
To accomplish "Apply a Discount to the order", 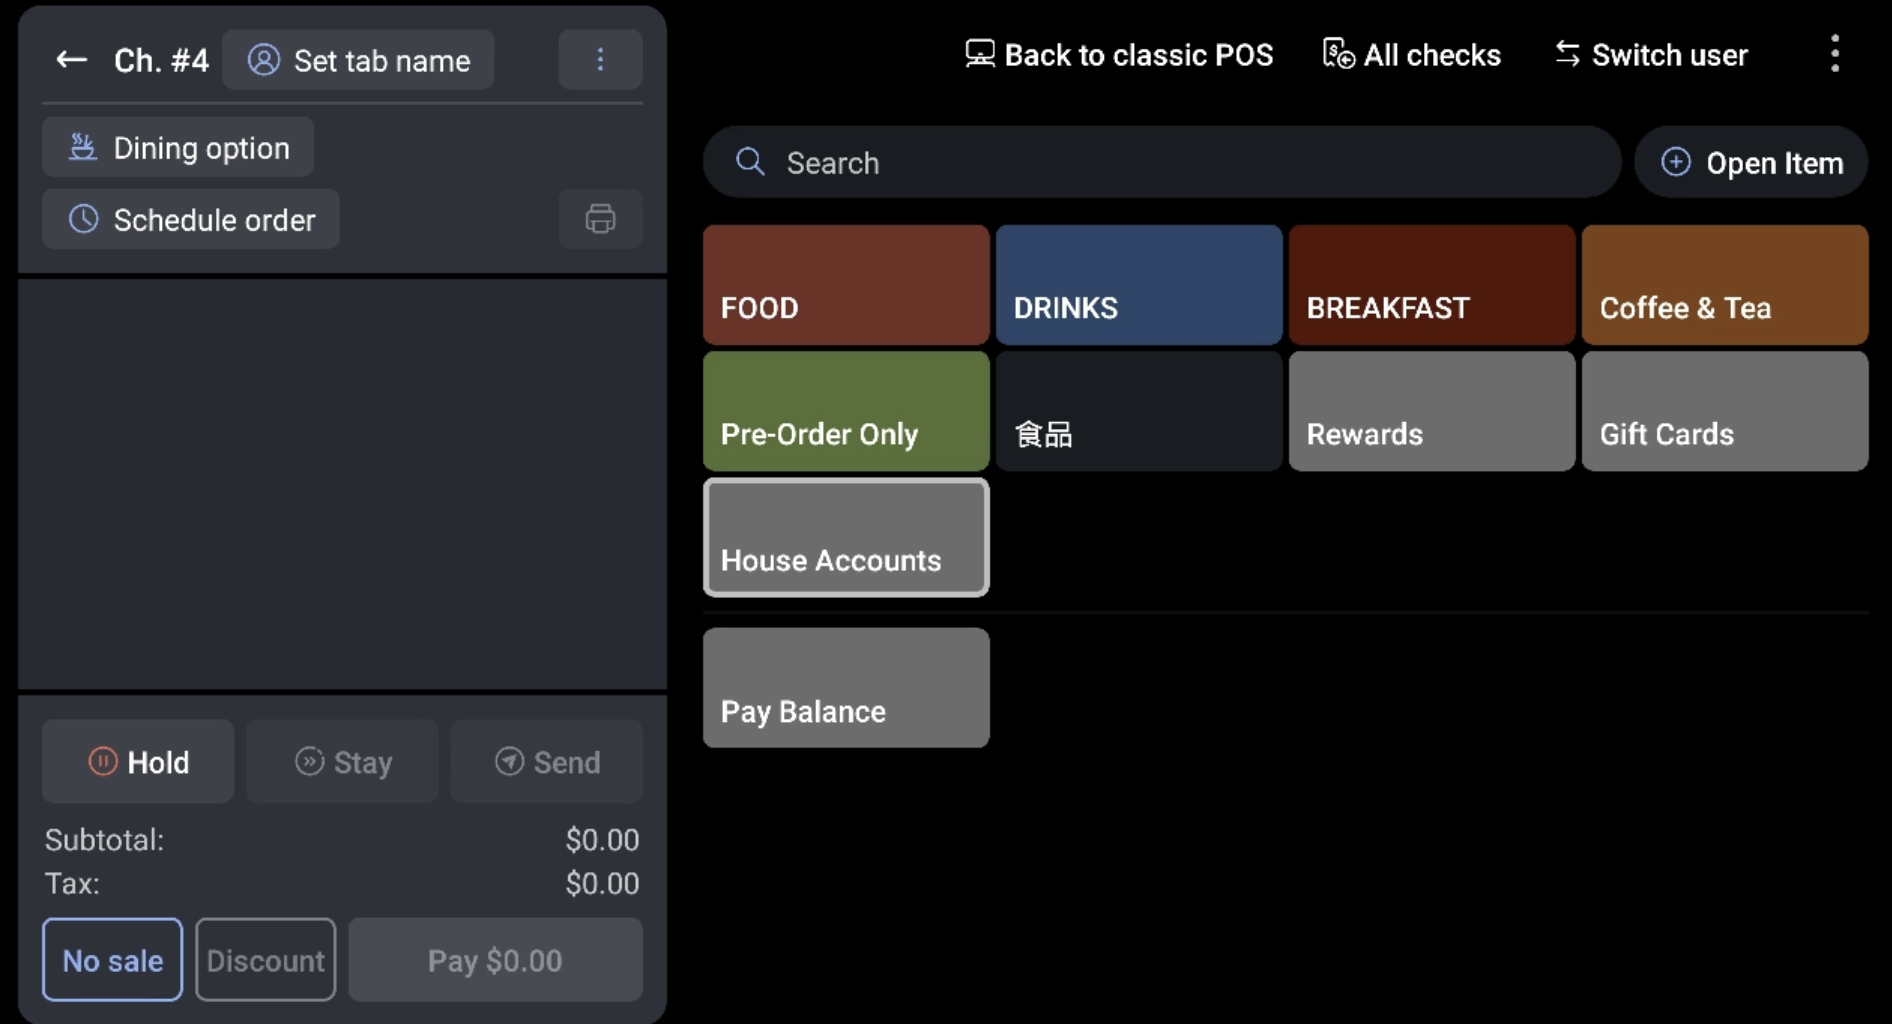I will 265,959.
